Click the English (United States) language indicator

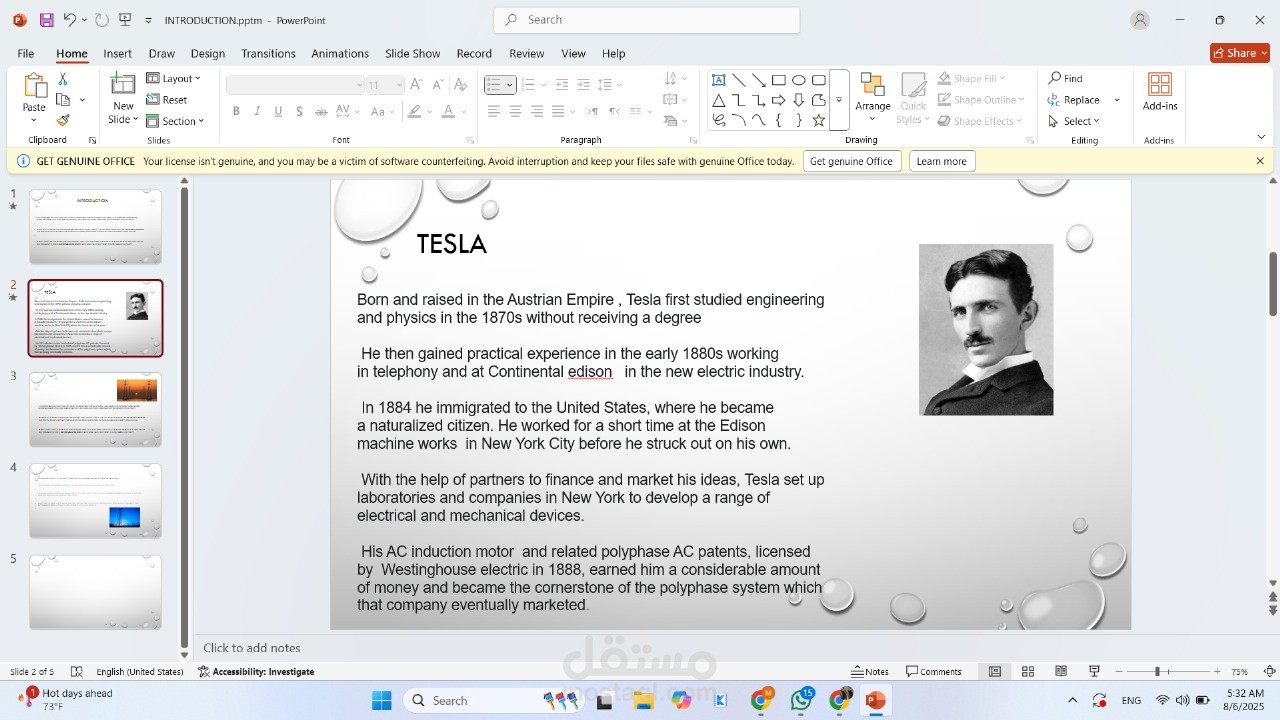140,671
